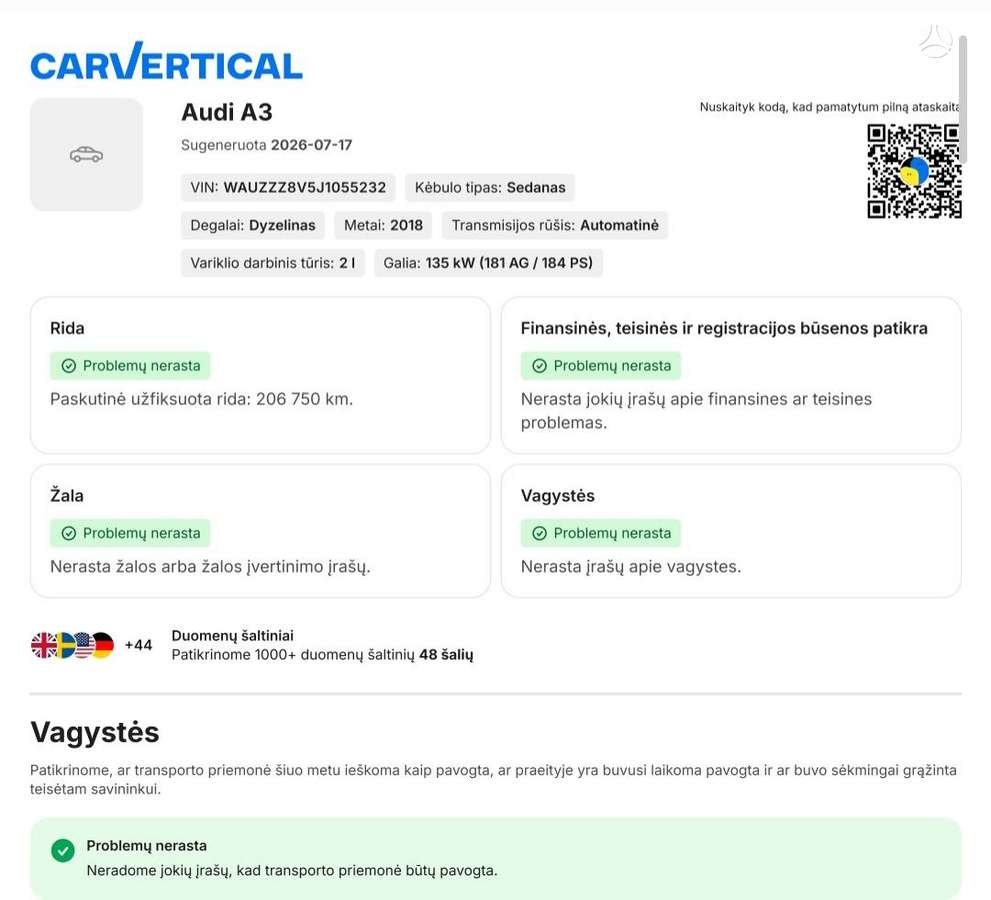Screen dimensions: 991x900
Task: Open the Rida card heading
Action: pyautogui.click(x=67, y=328)
